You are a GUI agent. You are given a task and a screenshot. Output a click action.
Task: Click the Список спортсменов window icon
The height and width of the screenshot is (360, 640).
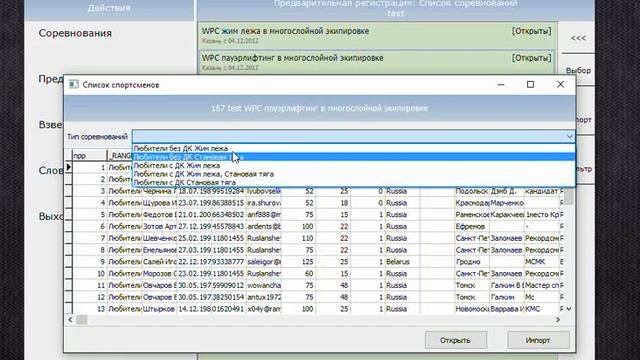coord(73,84)
